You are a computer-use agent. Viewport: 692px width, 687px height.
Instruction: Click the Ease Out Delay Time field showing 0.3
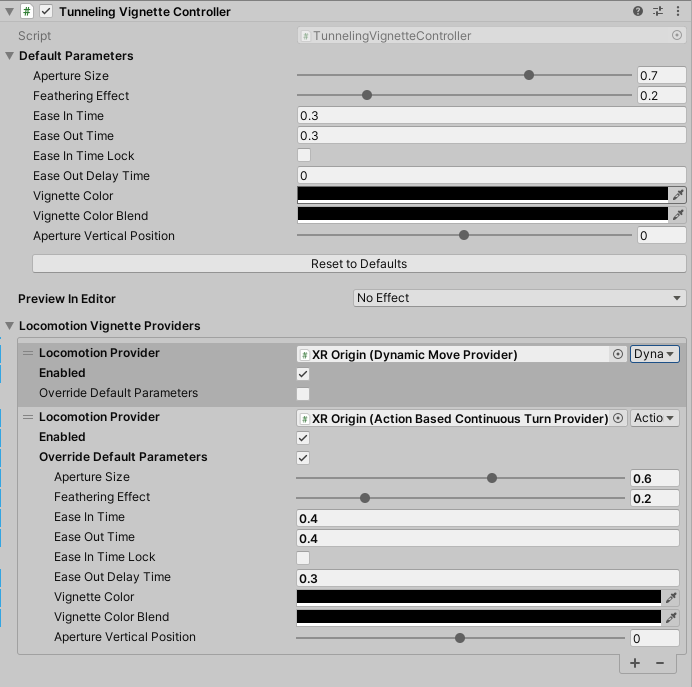(488, 578)
